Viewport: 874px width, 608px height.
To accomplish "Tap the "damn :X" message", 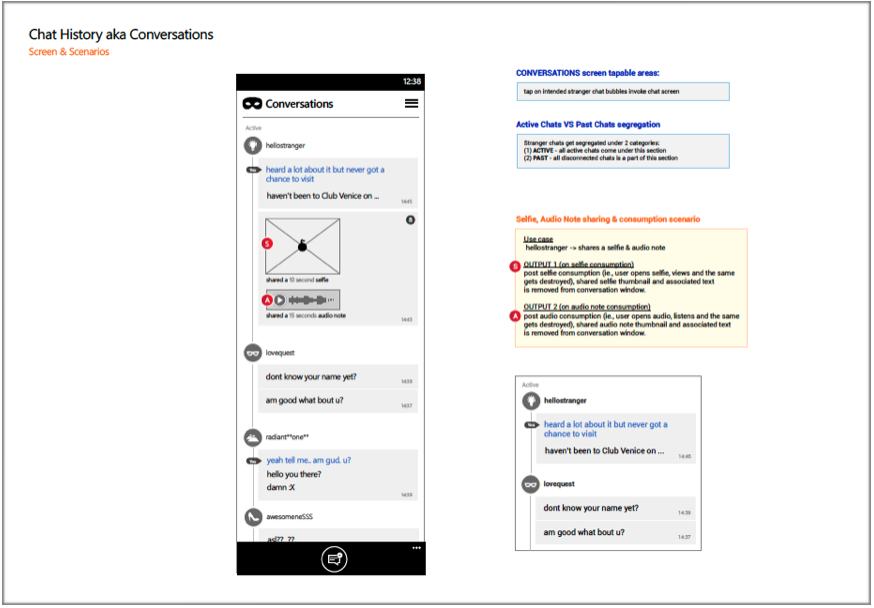I will click(280, 487).
